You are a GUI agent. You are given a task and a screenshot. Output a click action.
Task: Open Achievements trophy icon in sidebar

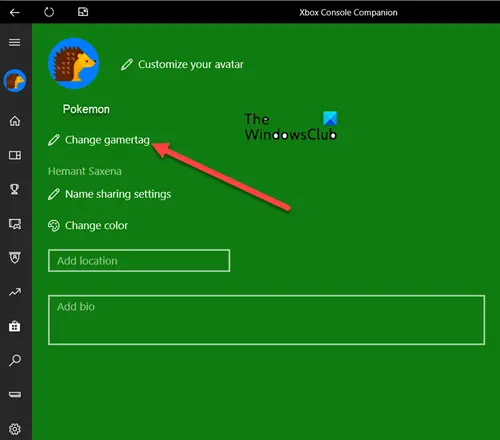pyautogui.click(x=15, y=189)
